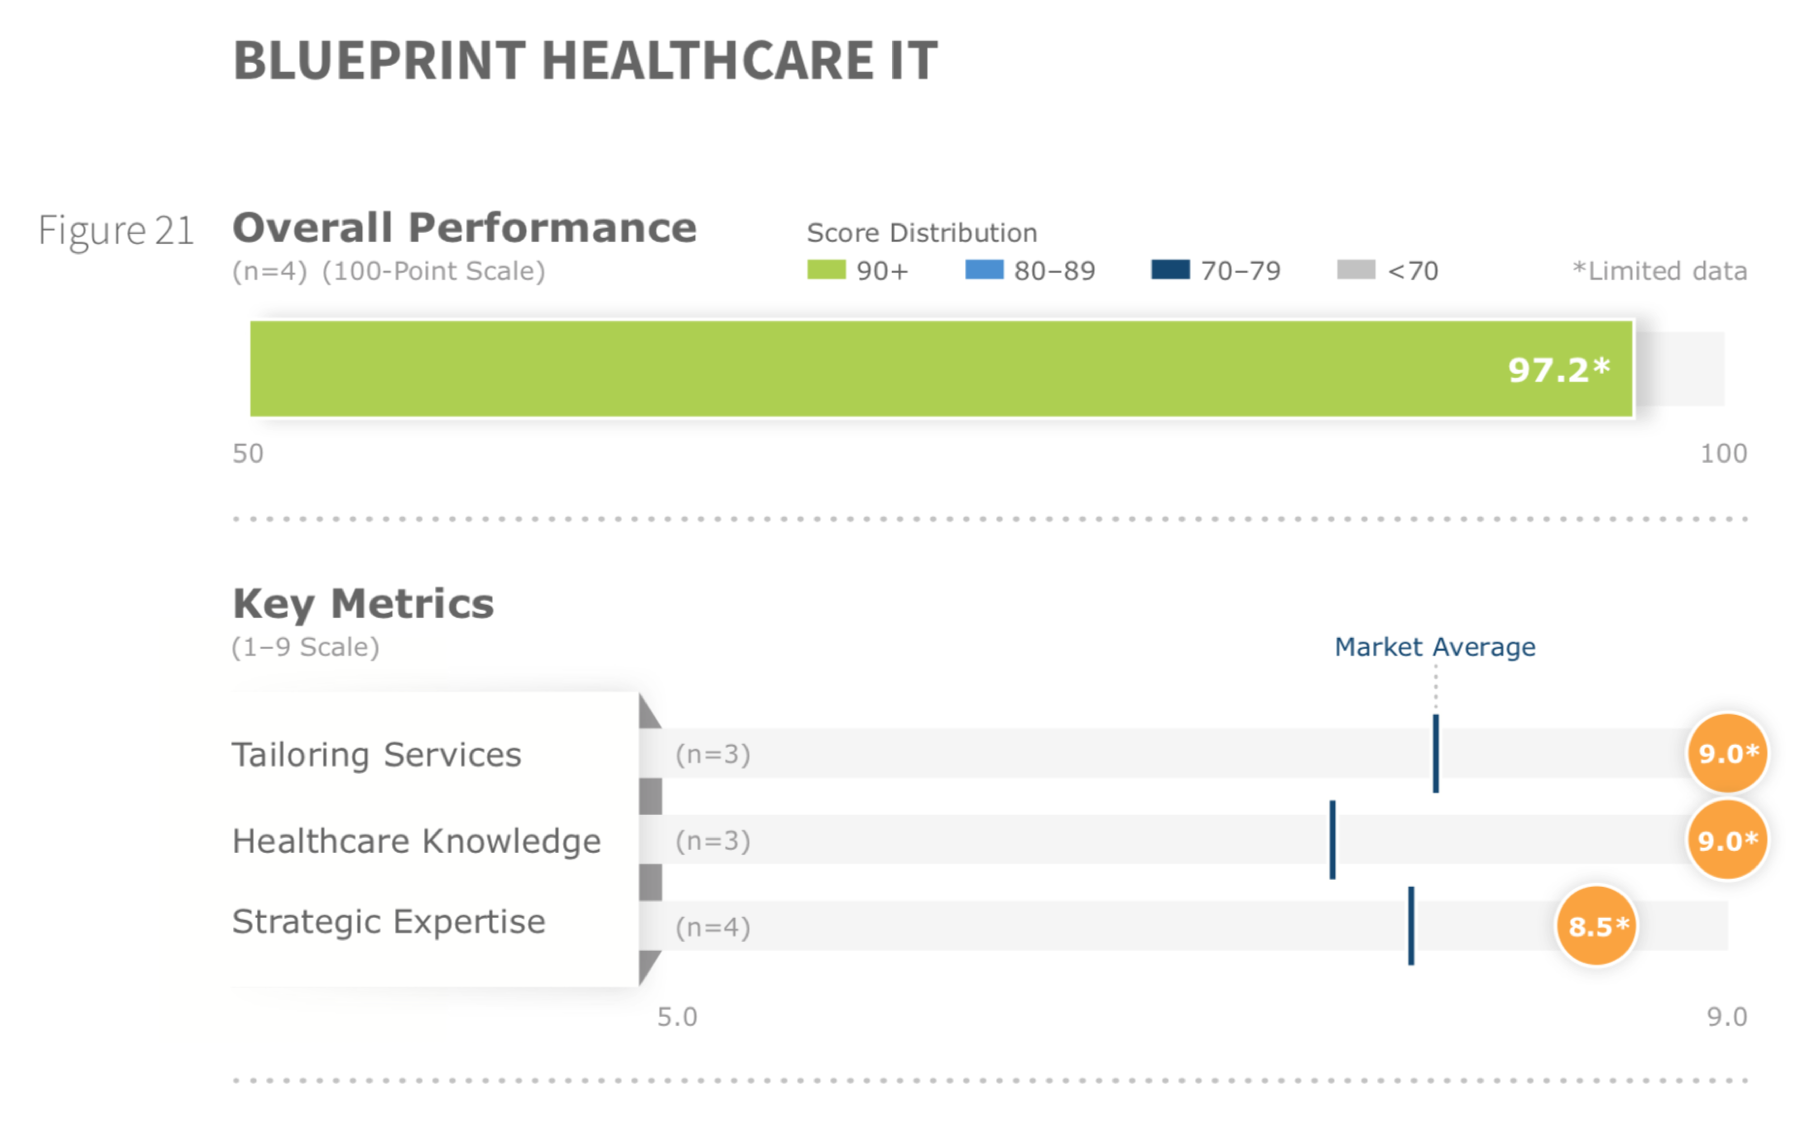Click the orange 8.5* Strategic Expertise badge
Viewport: 1818px width, 1125px height.
(x=1597, y=927)
